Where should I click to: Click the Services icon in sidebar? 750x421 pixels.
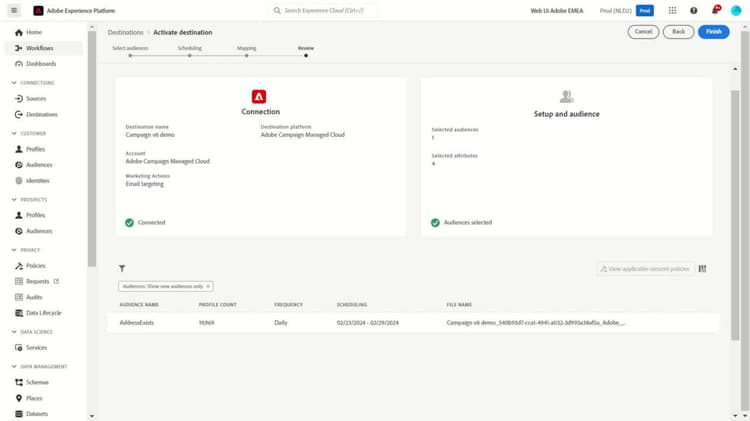(19, 348)
